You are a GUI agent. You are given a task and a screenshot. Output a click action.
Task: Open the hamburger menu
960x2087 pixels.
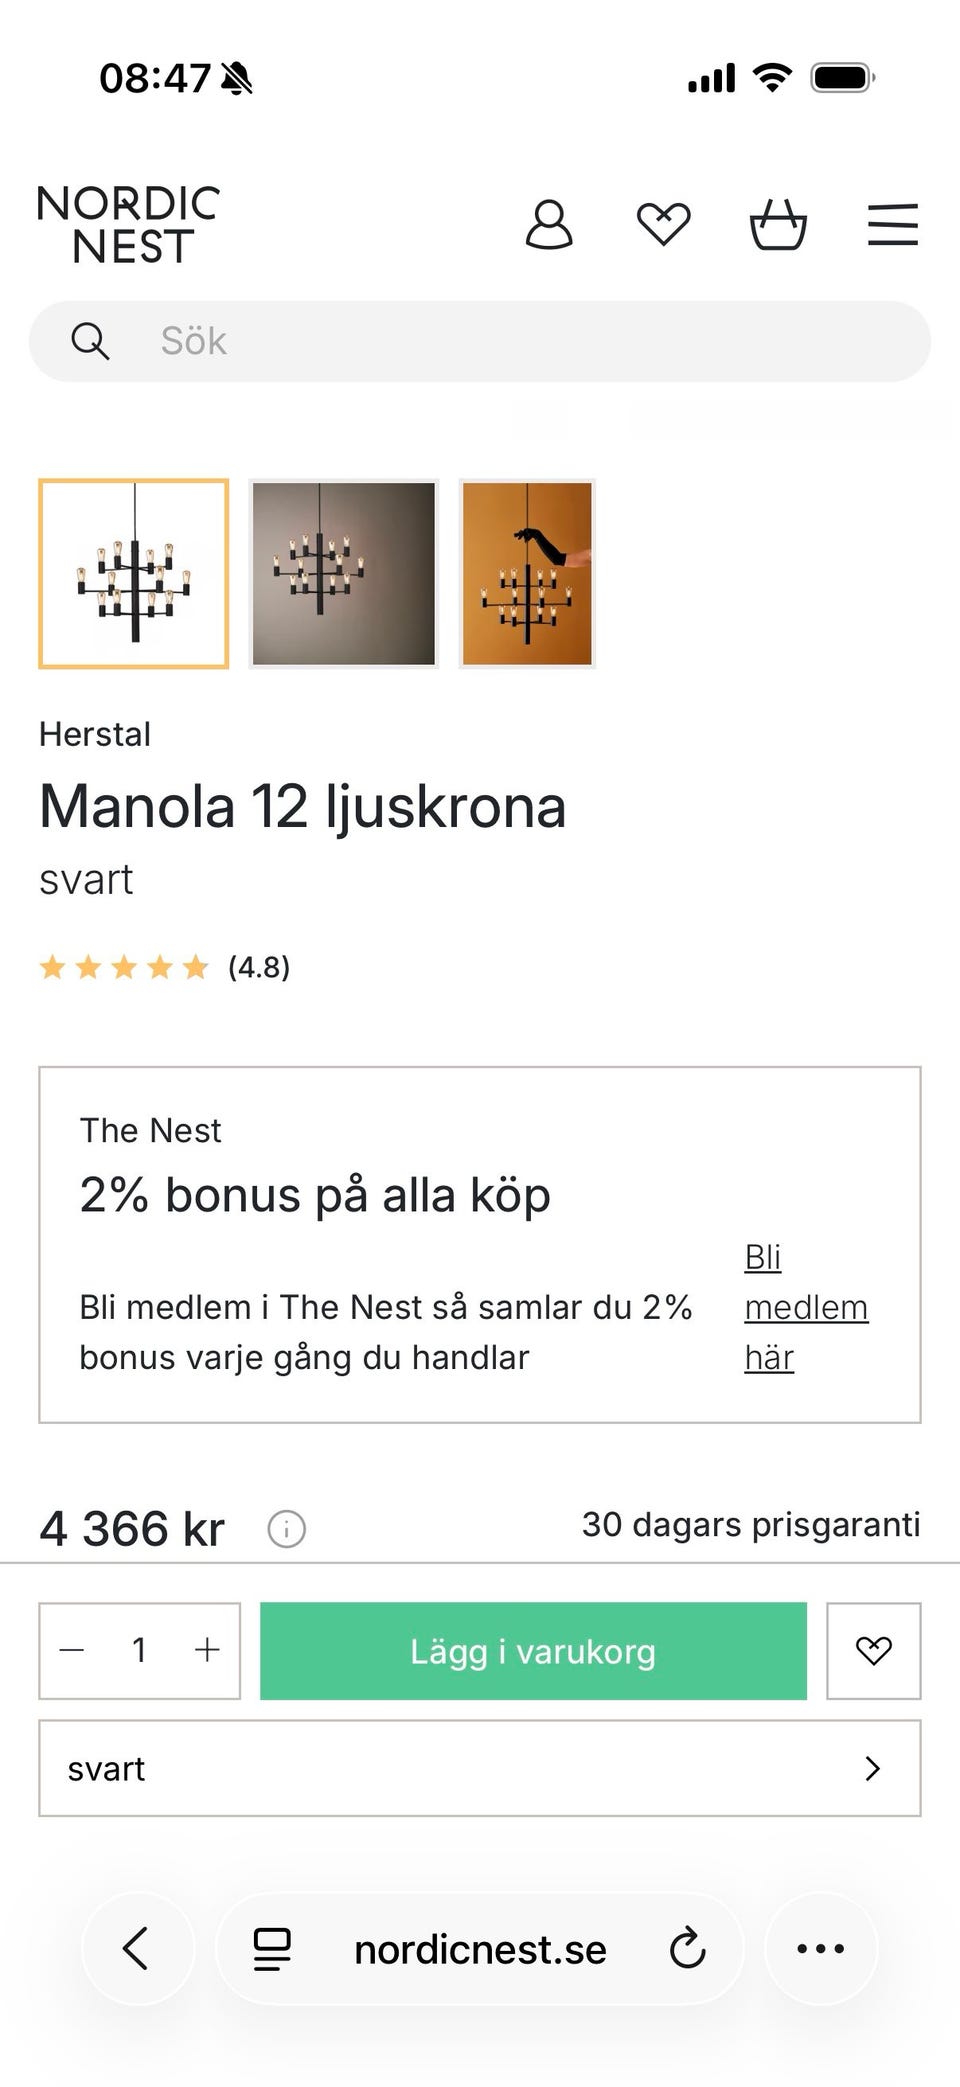(892, 224)
